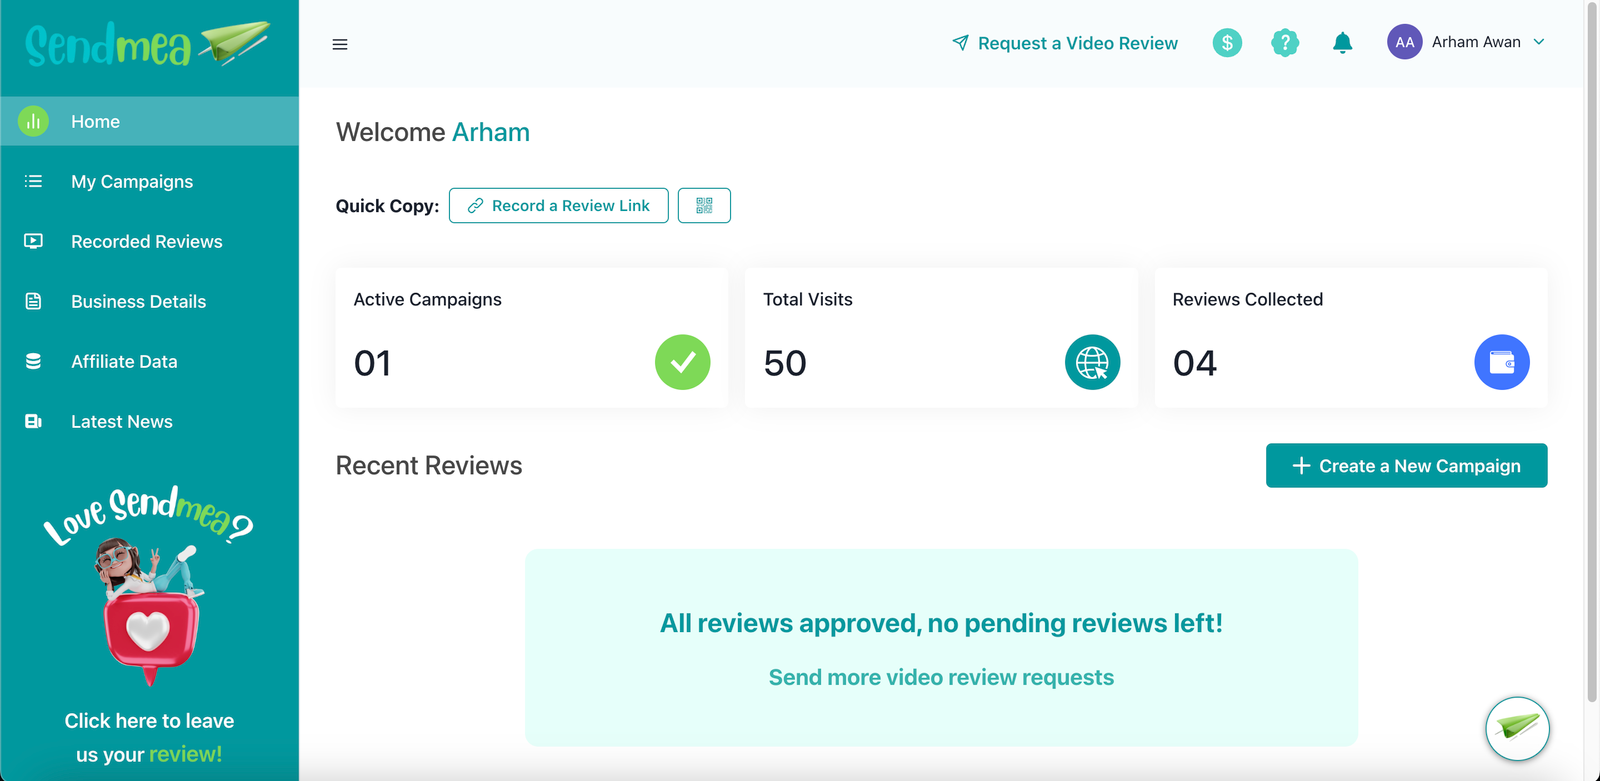Click the globe Total Visits icon

[1092, 362]
